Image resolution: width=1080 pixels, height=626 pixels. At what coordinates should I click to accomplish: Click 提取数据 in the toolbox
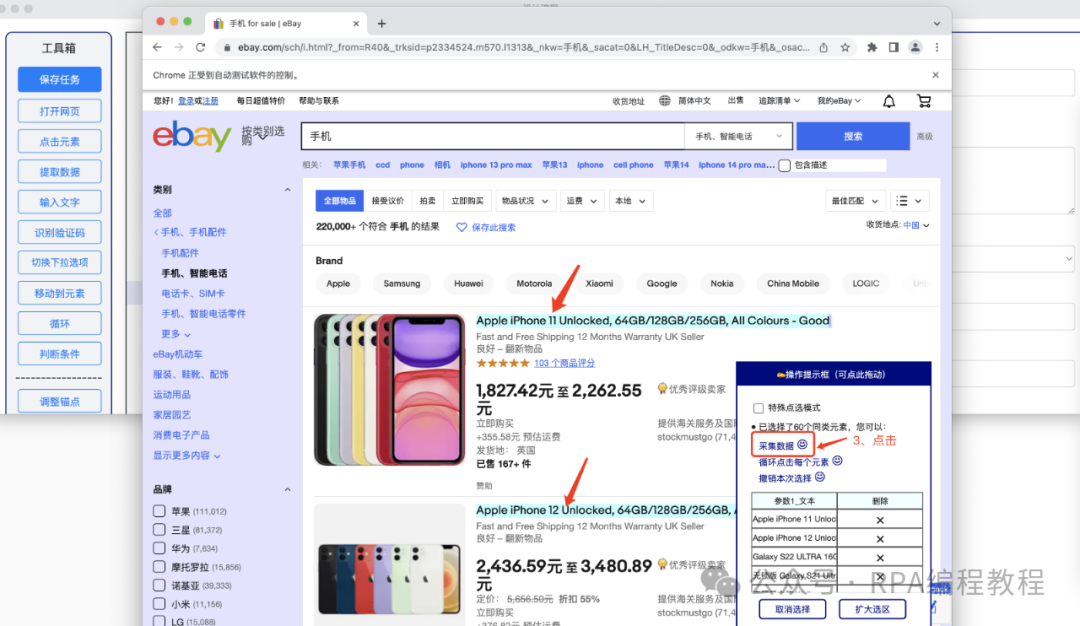[x=60, y=172]
